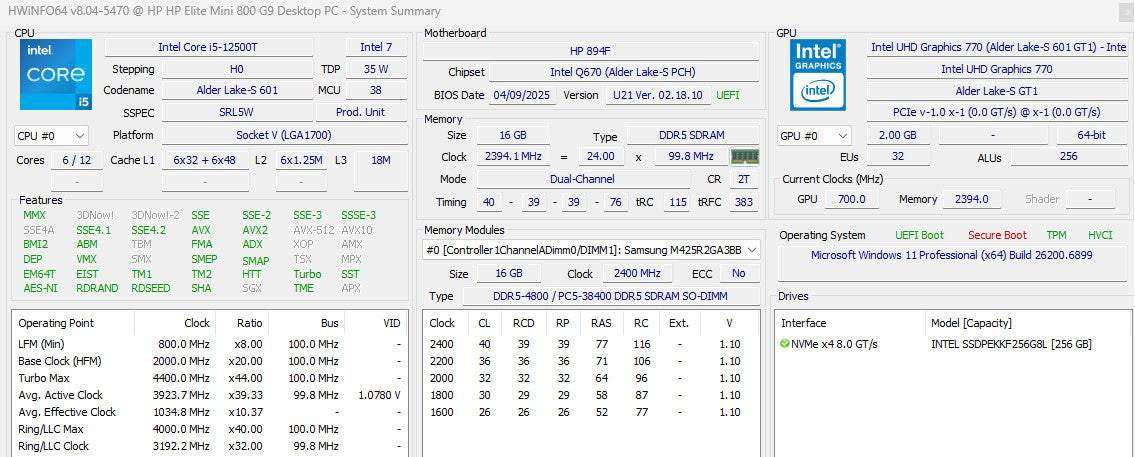The height and width of the screenshot is (457, 1135).
Task: Open the memory module selector dropdown
Action: pos(591,250)
